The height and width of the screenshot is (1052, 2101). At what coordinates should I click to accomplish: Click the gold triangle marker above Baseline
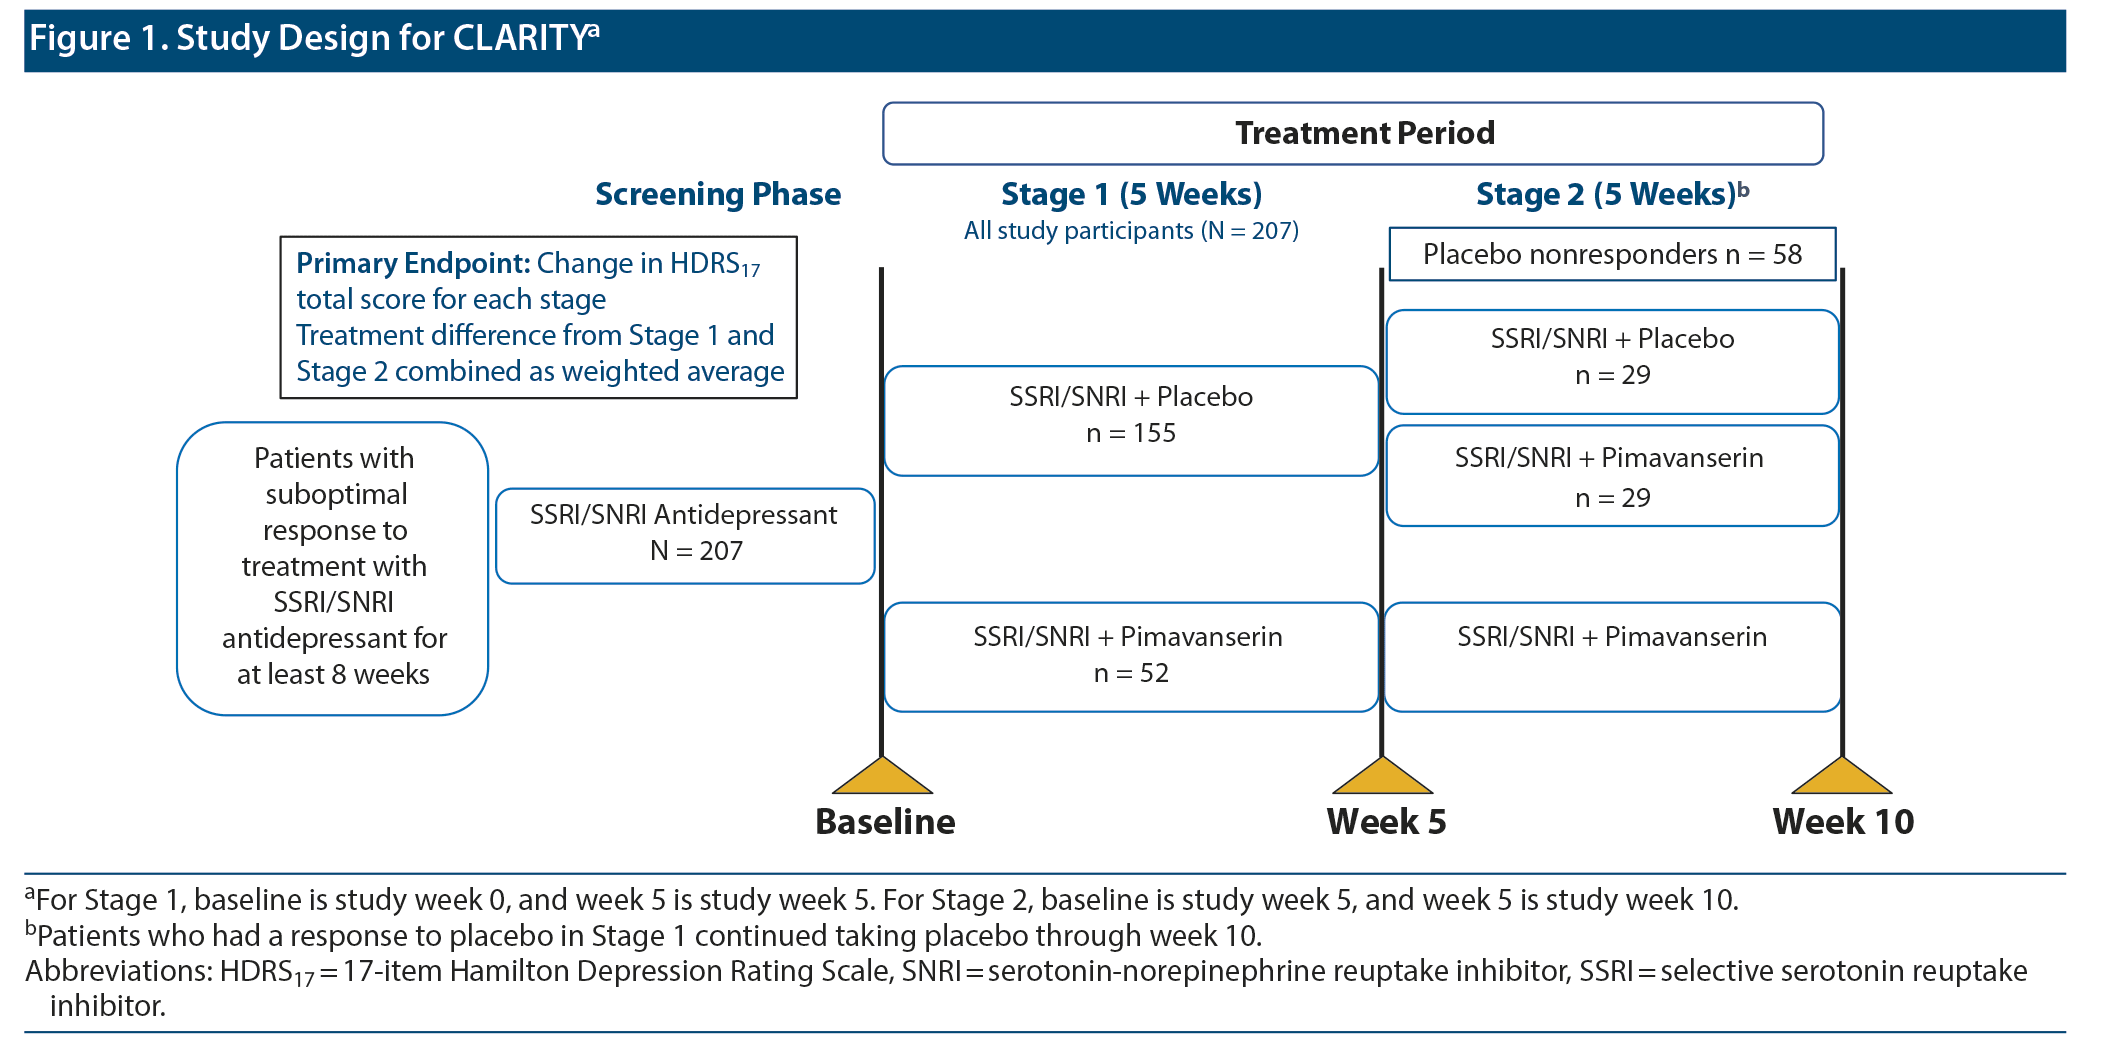[x=882, y=776]
